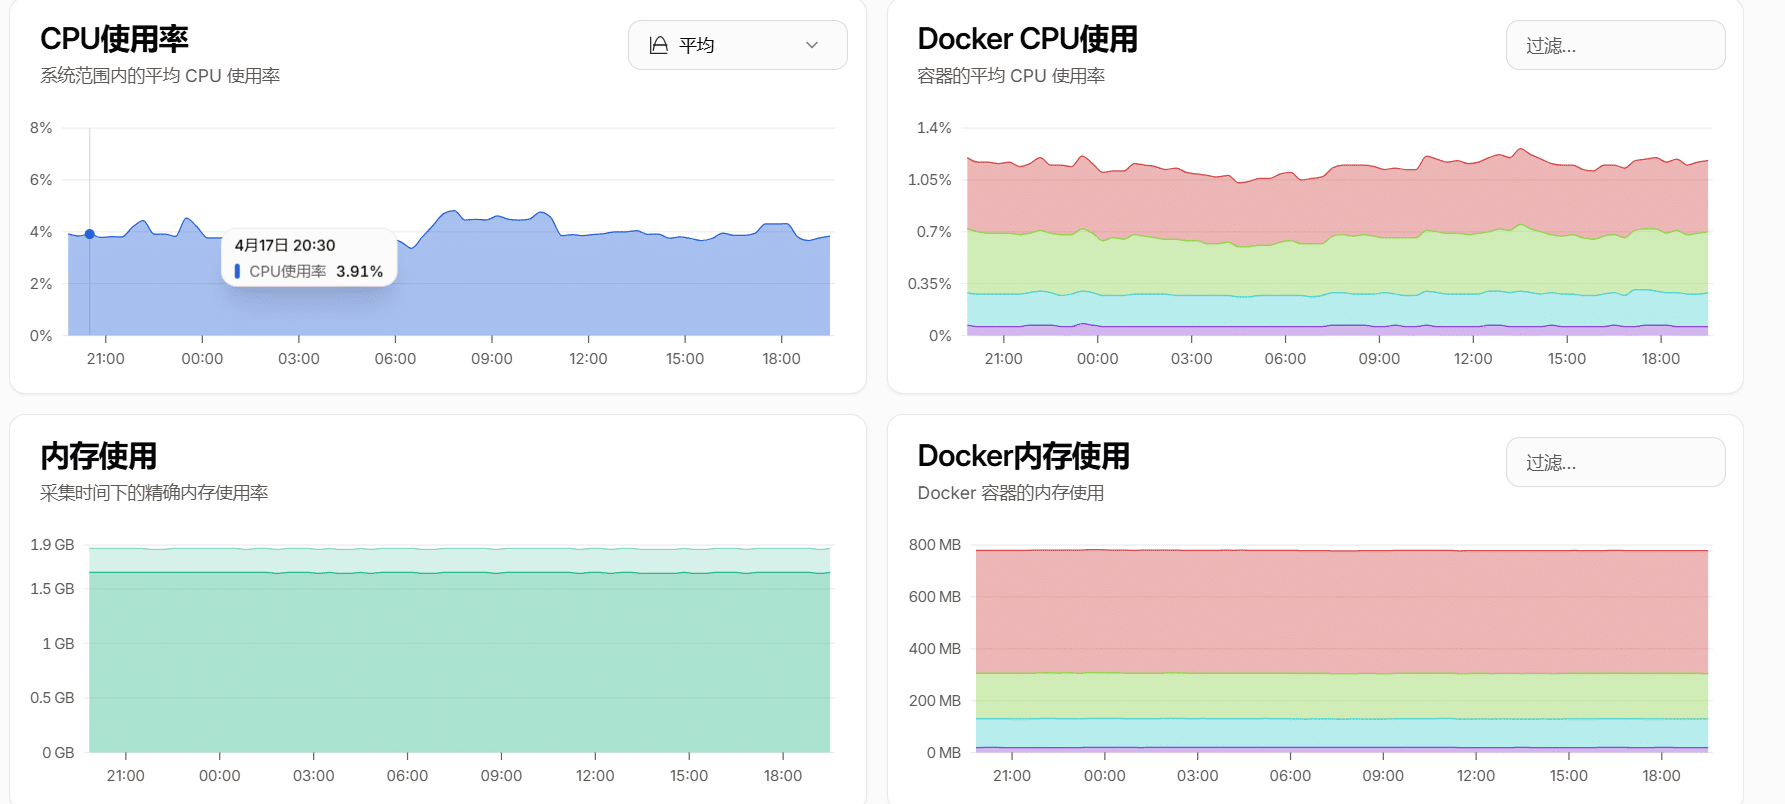Click the red area in Docker memory chart
This screenshot has height=804, width=1785.
(x=1340, y=610)
